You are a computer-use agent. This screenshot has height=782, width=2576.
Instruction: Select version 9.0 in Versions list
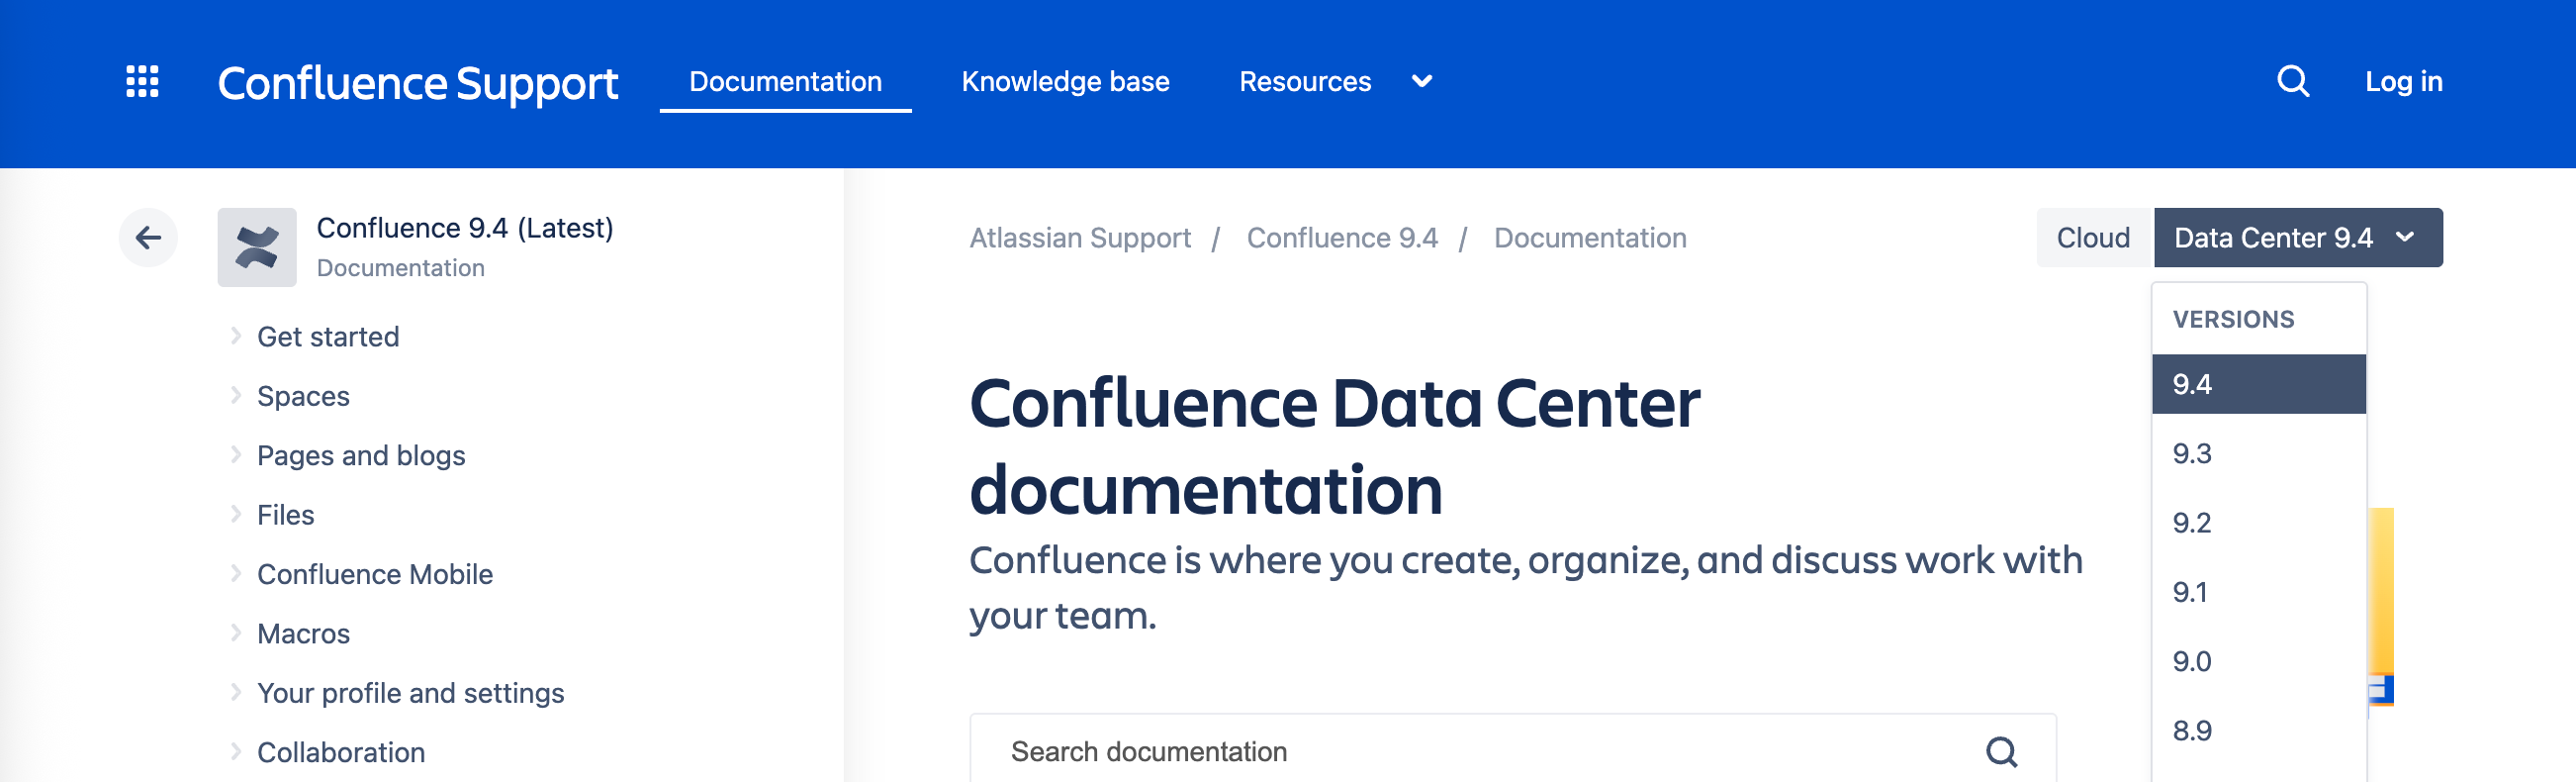[2258, 661]
